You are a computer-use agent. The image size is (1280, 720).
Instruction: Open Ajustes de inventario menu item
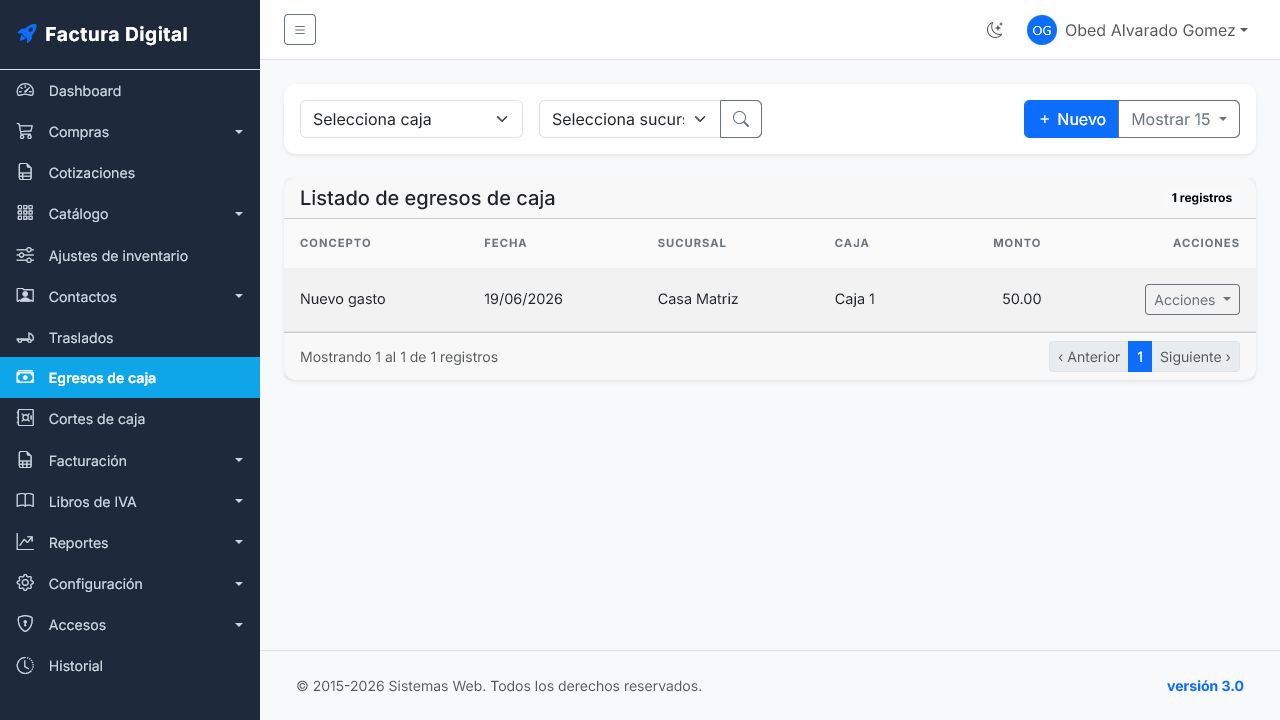130,256
